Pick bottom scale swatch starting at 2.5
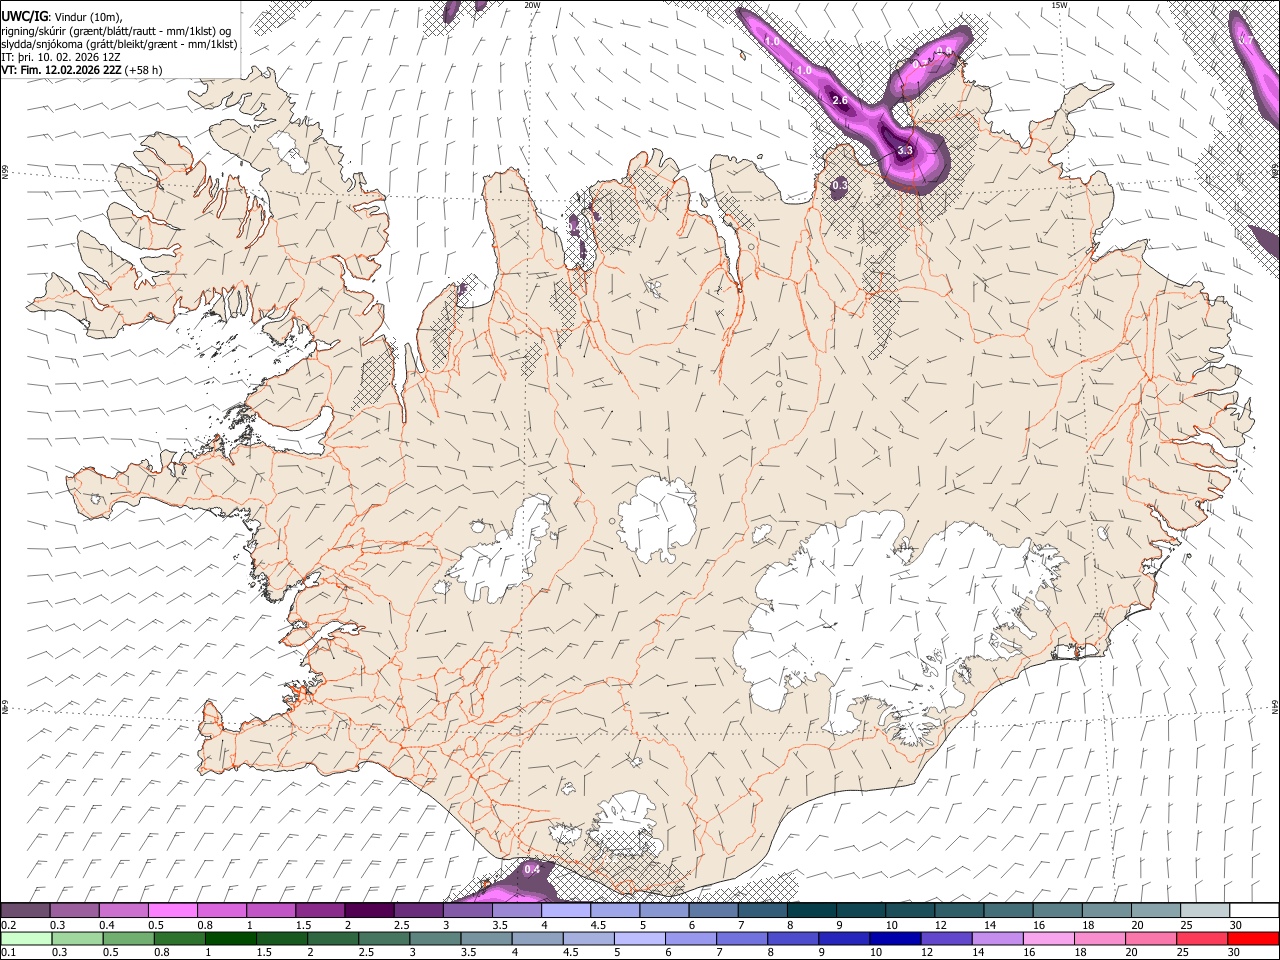 (384, 938)
